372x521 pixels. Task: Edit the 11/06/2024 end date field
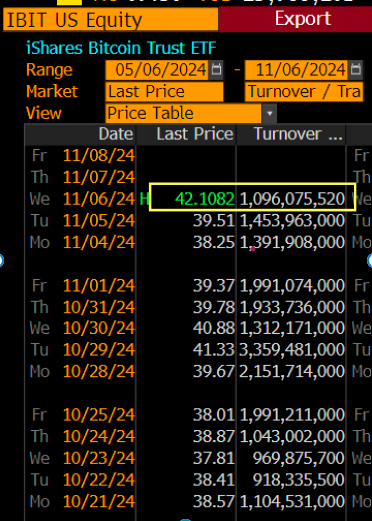[297, 70]
